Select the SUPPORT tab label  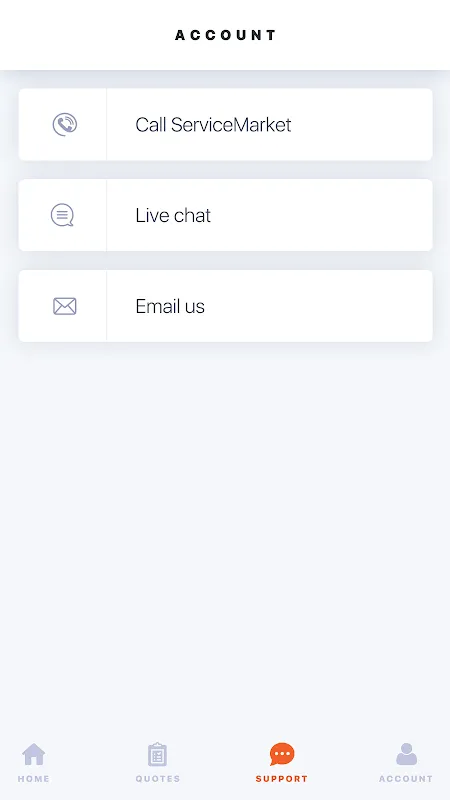[x=282, y=779]
